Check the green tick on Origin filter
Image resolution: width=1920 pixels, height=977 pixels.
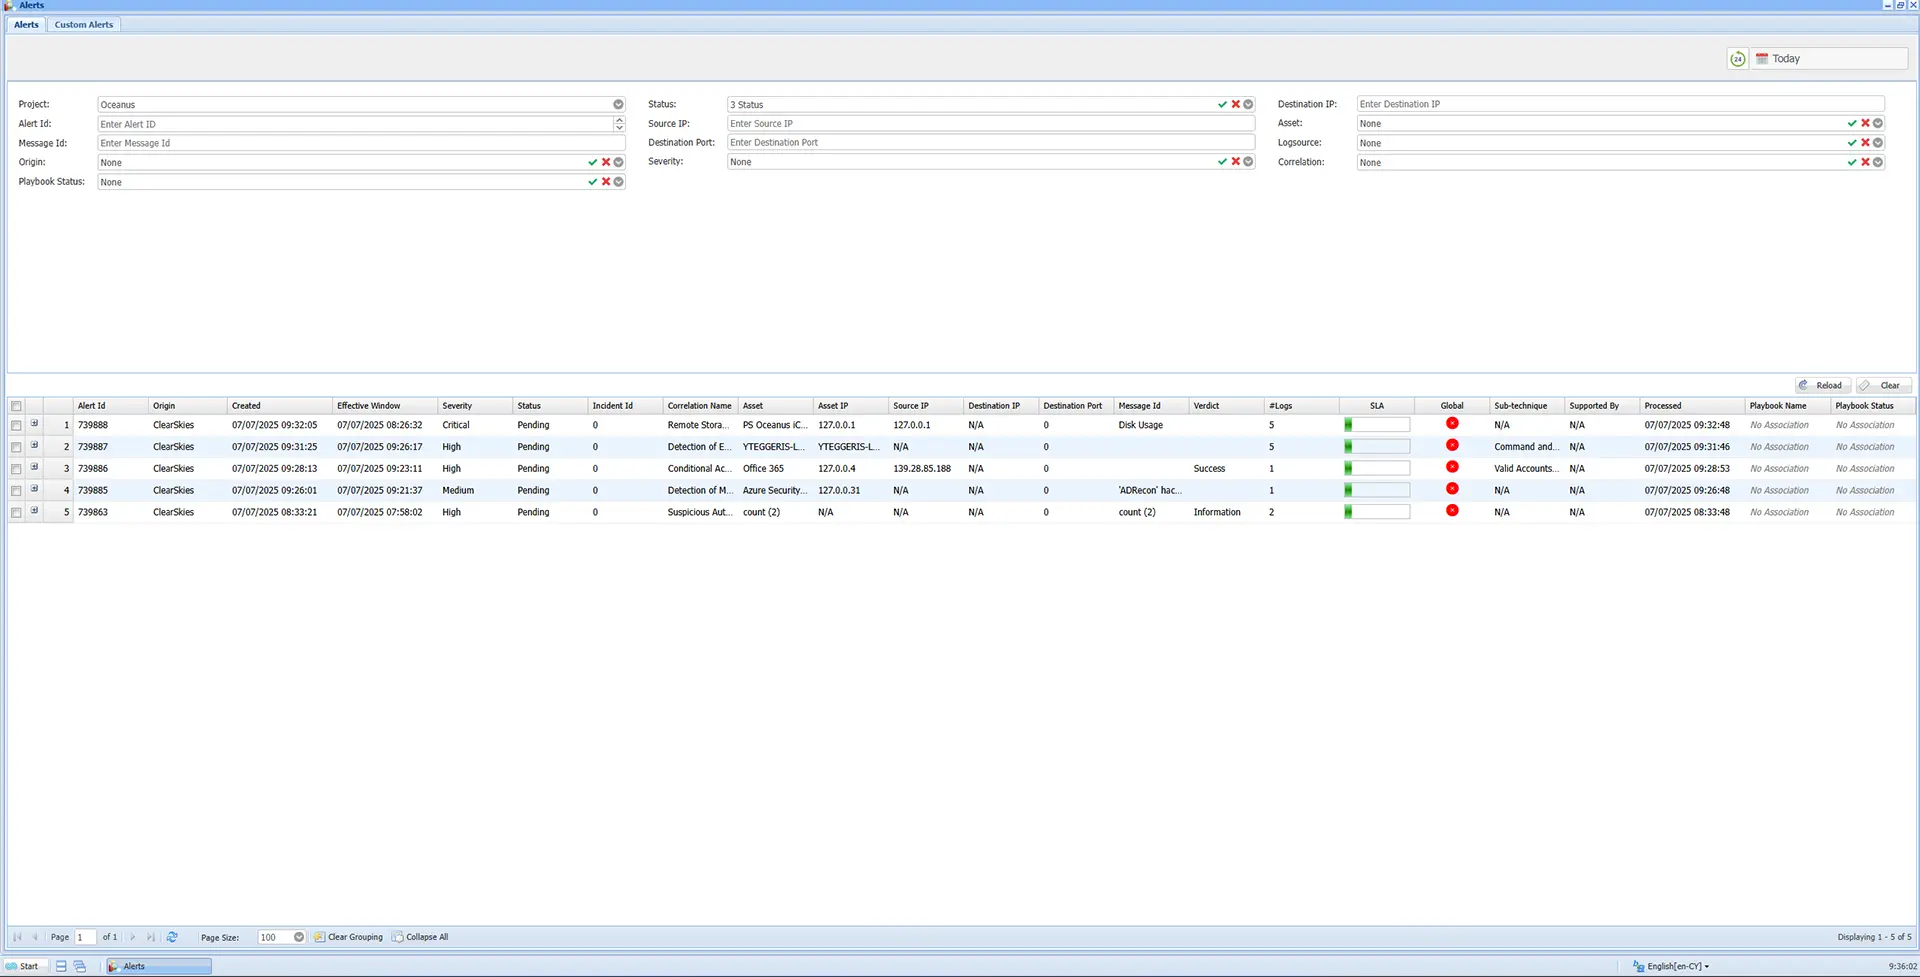[x=592, y=161]
